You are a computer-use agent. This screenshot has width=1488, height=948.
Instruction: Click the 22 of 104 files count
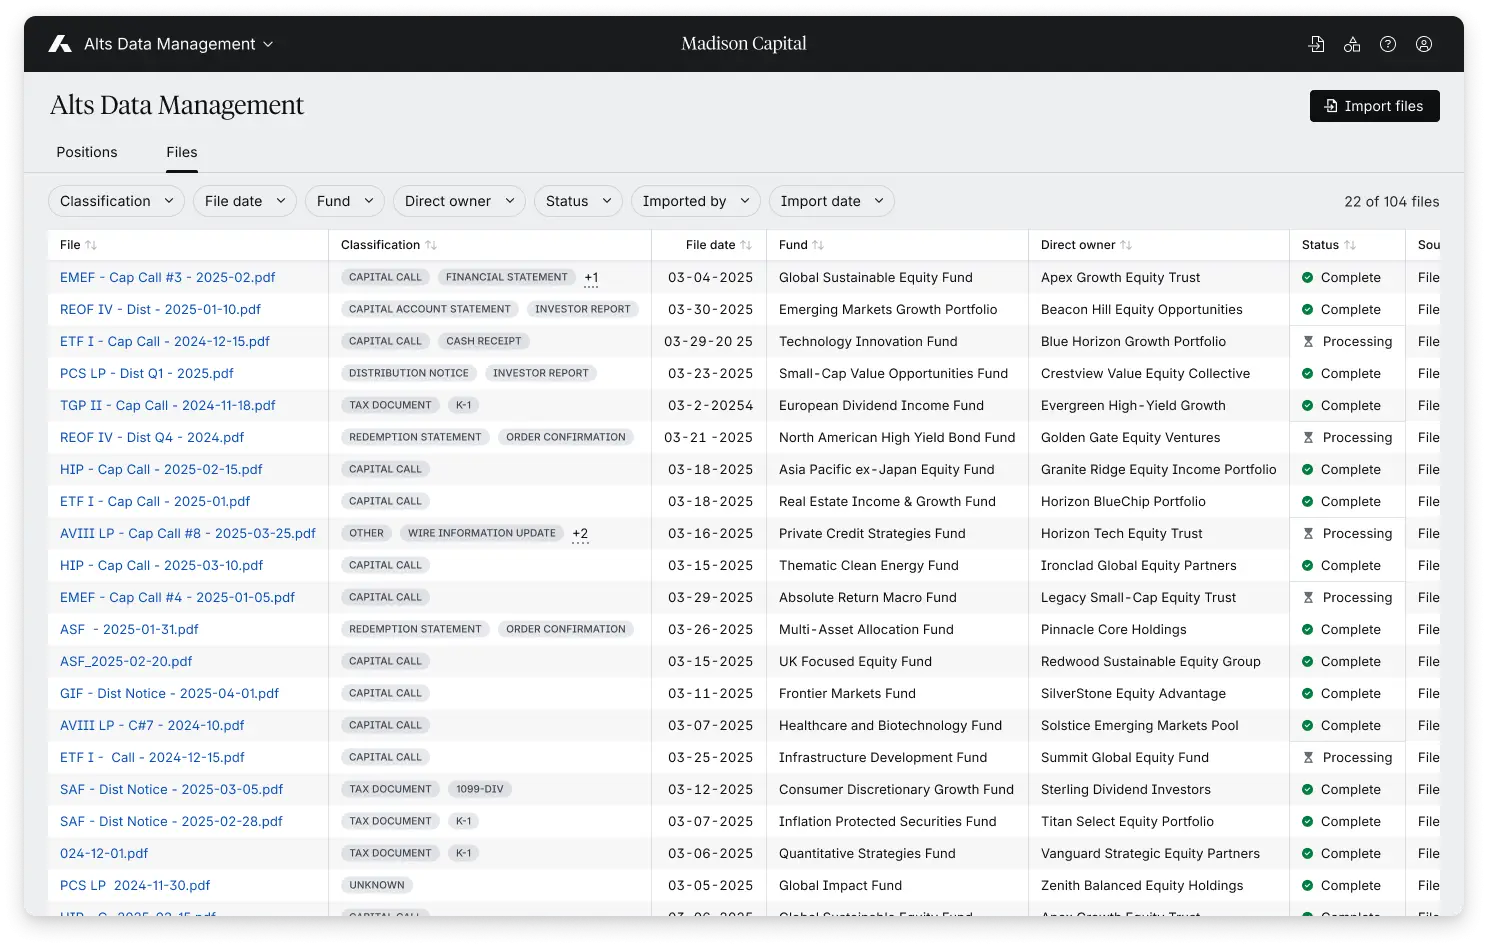pyautogui.click(x=1392, y=202)
